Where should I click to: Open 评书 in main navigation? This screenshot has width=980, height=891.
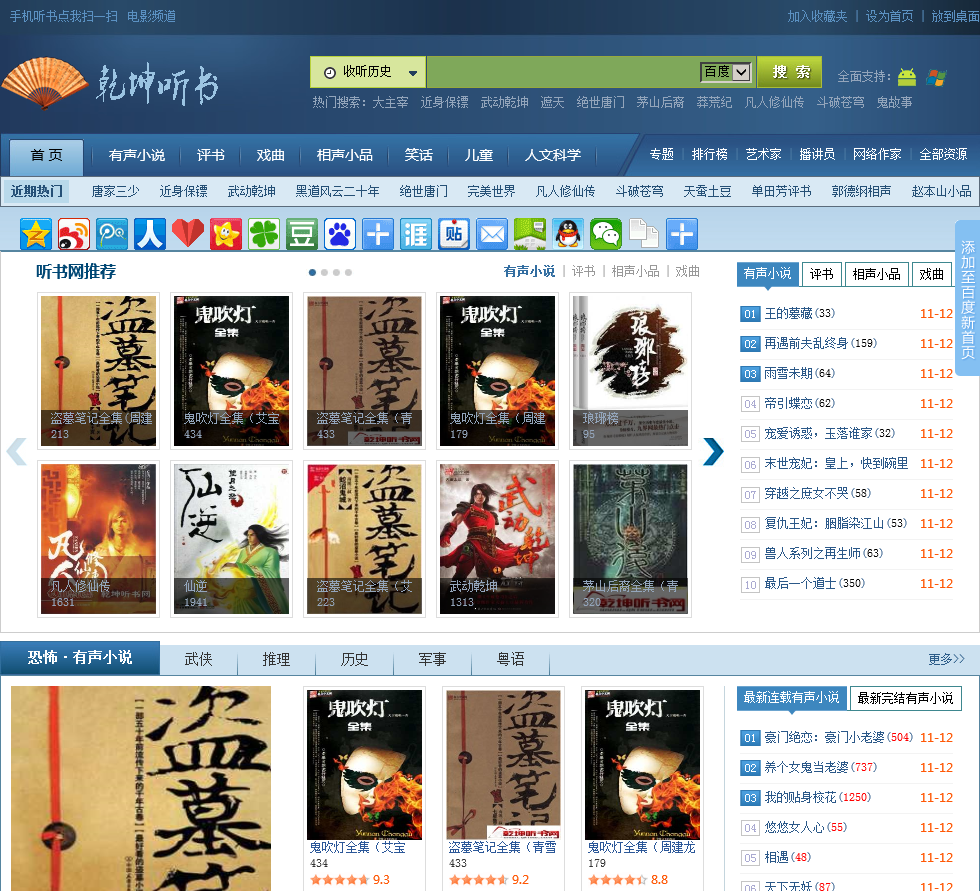point(211,155)
